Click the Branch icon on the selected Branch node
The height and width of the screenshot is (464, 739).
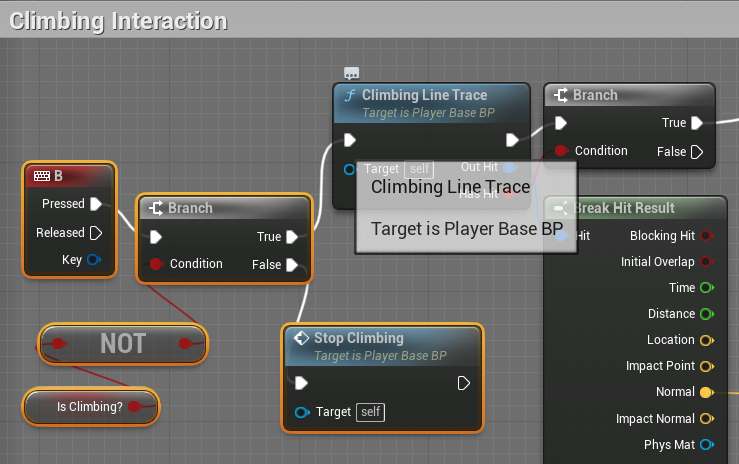[156, 208]
